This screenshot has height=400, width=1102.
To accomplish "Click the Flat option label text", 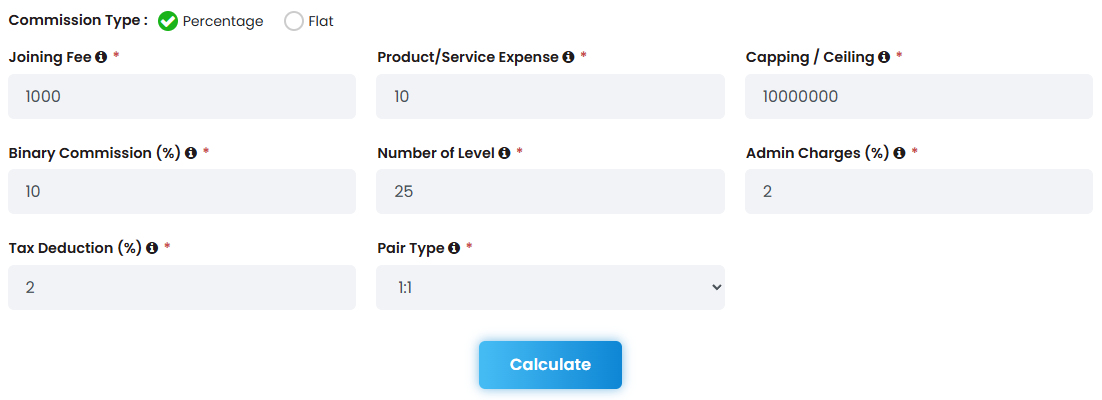I will [x=321, y=21].
